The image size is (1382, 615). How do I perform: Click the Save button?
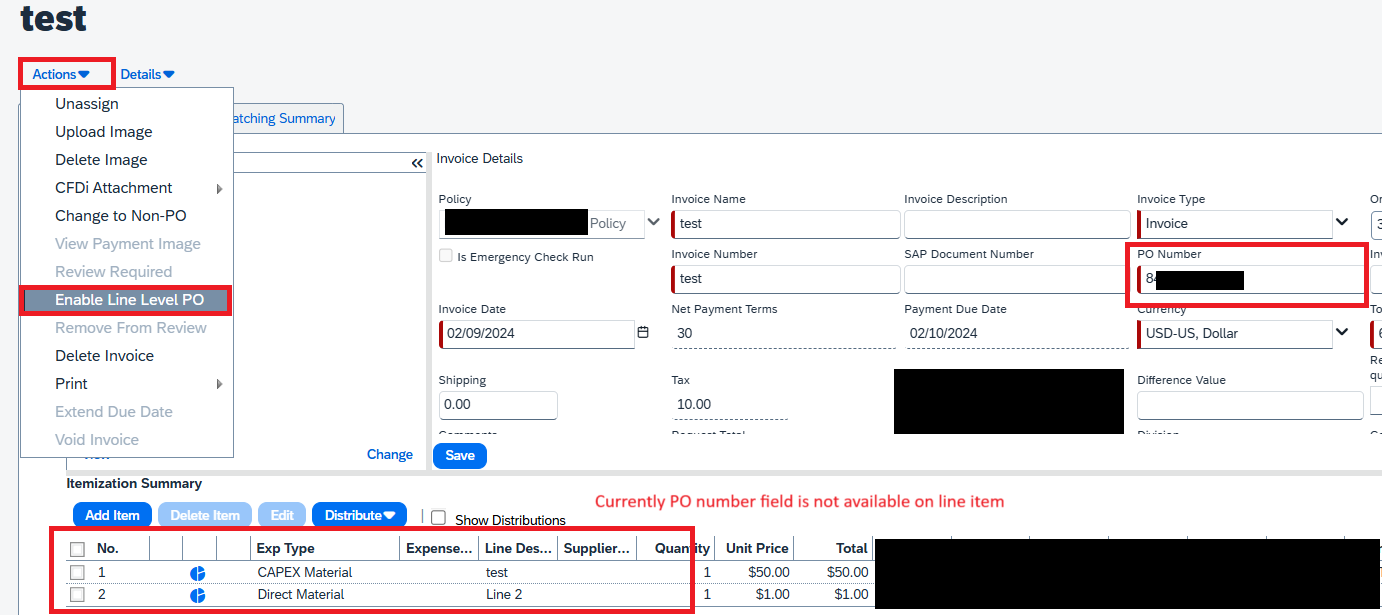coord(460,455)
